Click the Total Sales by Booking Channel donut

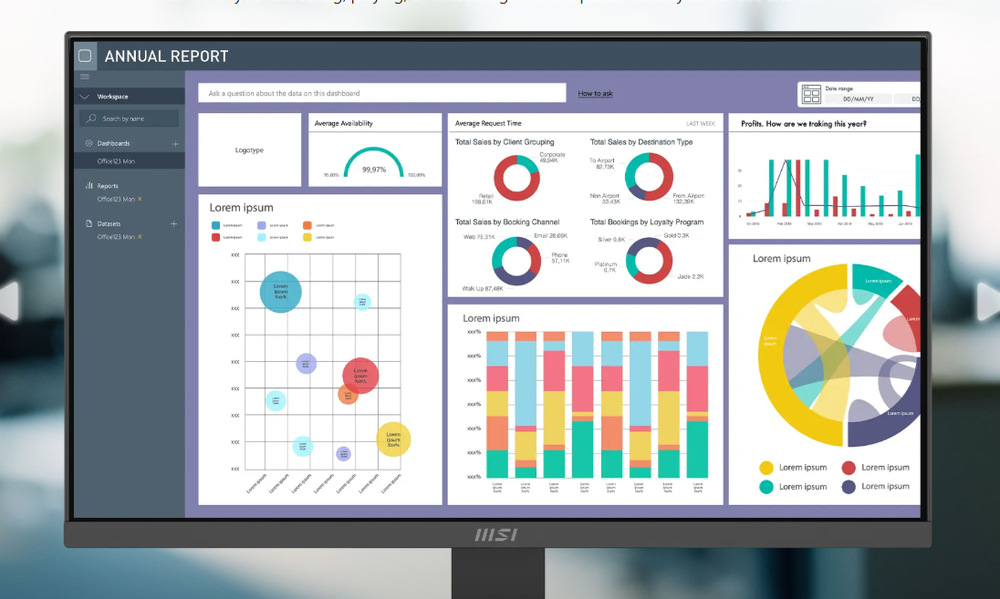[516, 261]
